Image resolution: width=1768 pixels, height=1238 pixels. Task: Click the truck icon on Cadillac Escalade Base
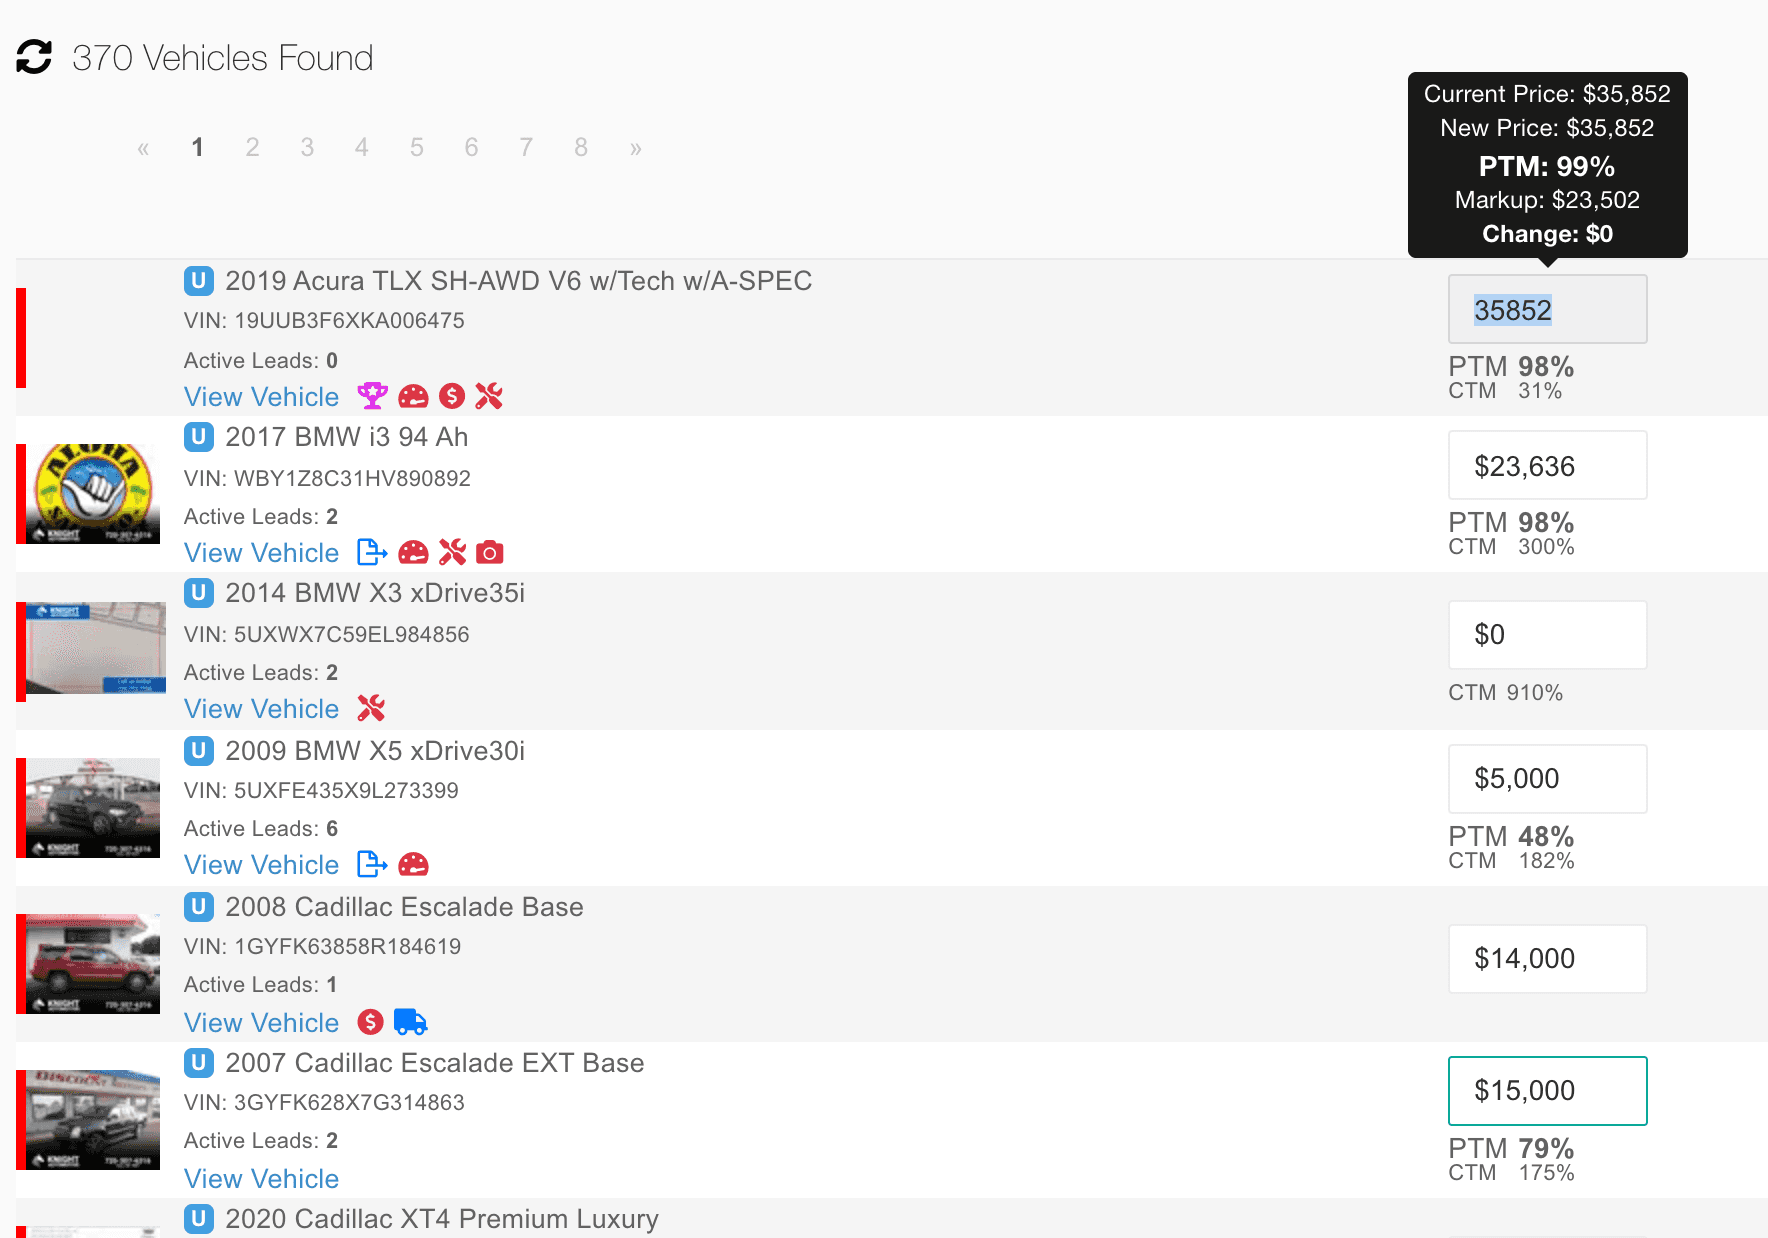coord(410,1022)
